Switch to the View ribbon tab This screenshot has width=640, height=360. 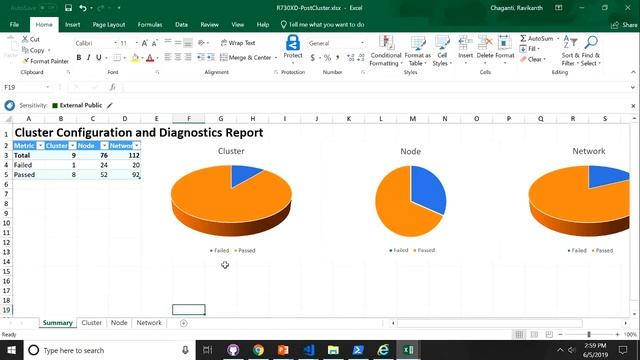point(238,24)
